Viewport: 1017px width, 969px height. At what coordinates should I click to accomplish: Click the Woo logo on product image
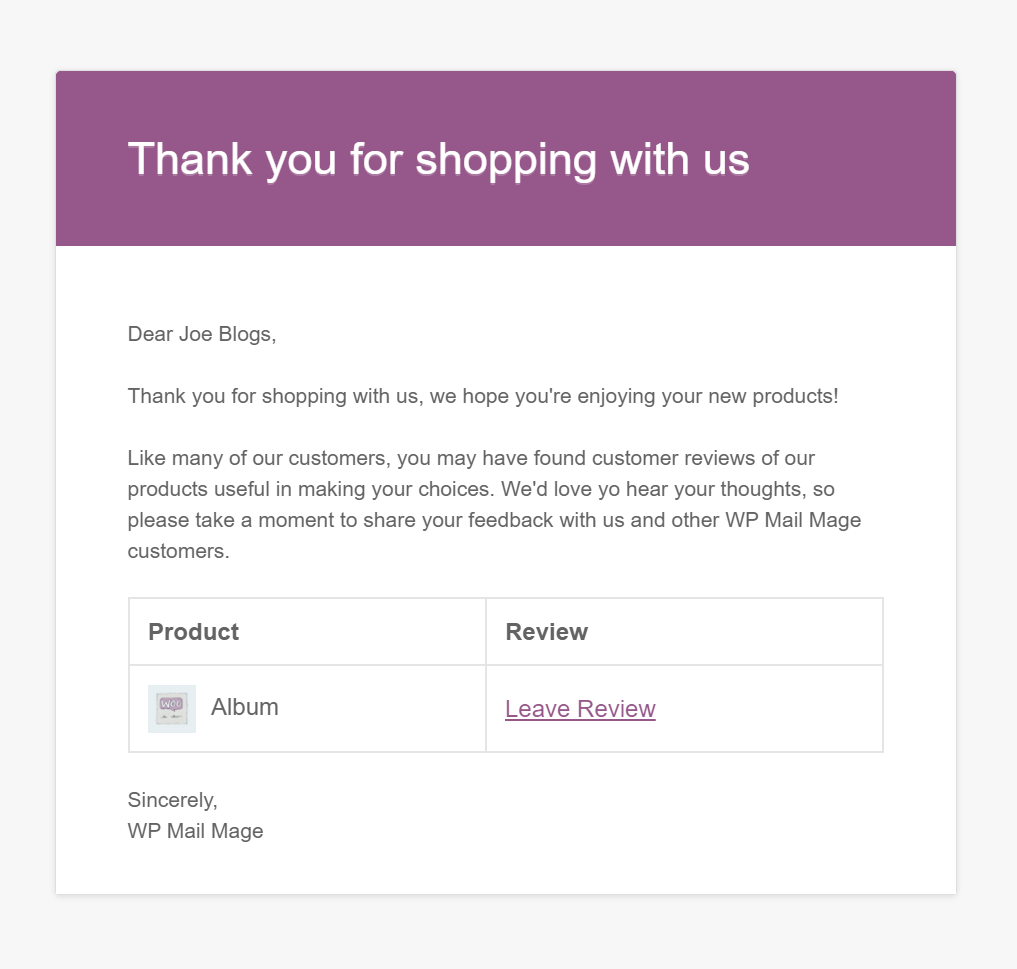point(172,704)
